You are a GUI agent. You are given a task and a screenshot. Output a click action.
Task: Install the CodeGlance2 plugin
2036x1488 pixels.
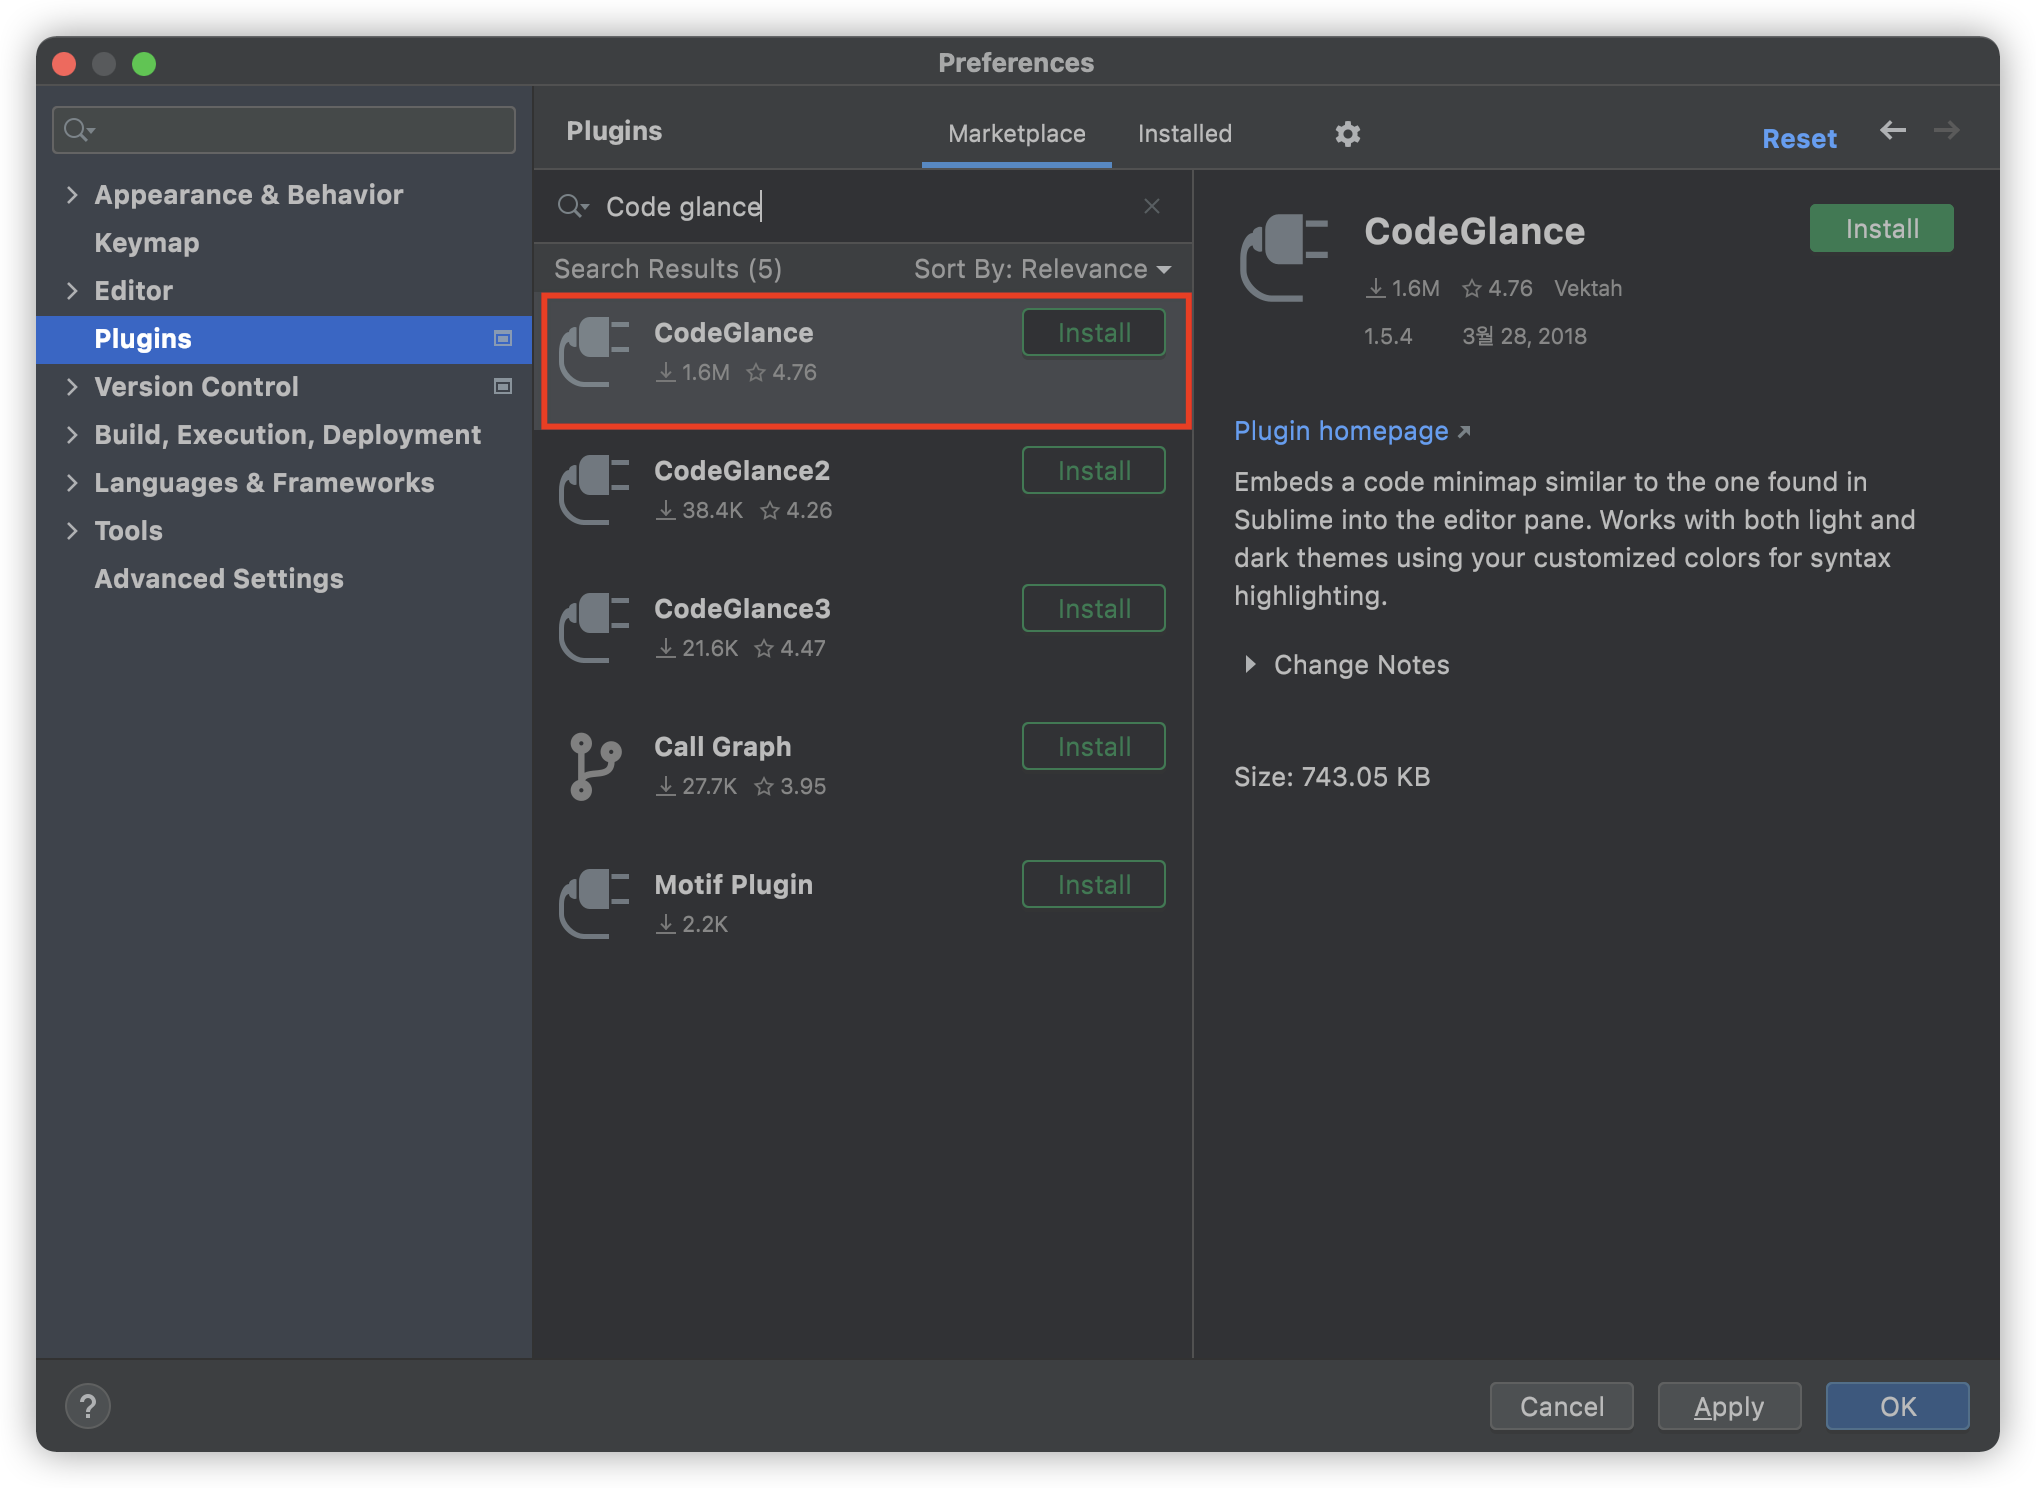point(1093,471)
